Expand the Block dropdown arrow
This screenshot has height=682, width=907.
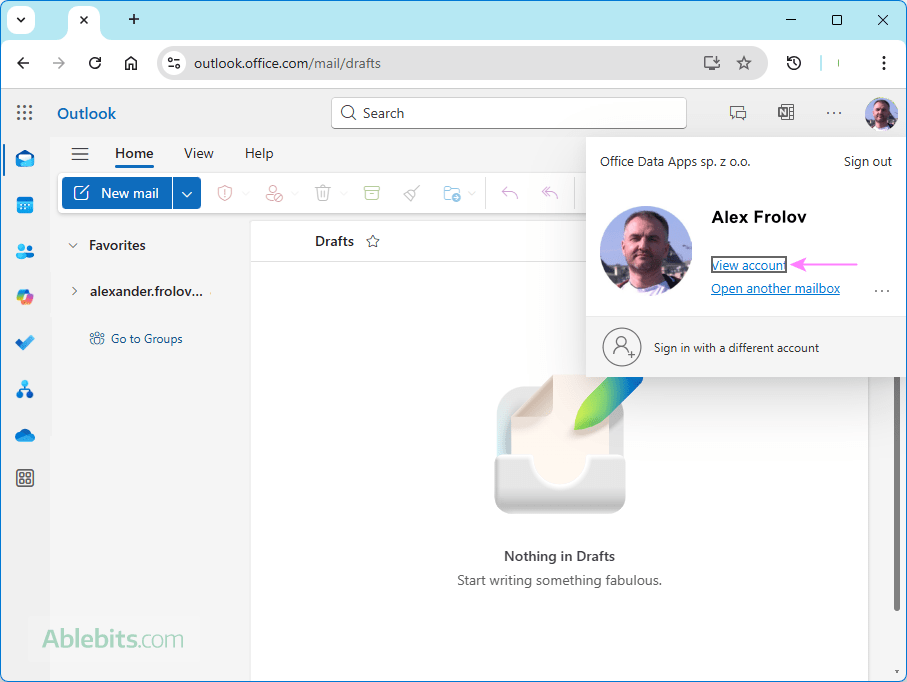295,193
